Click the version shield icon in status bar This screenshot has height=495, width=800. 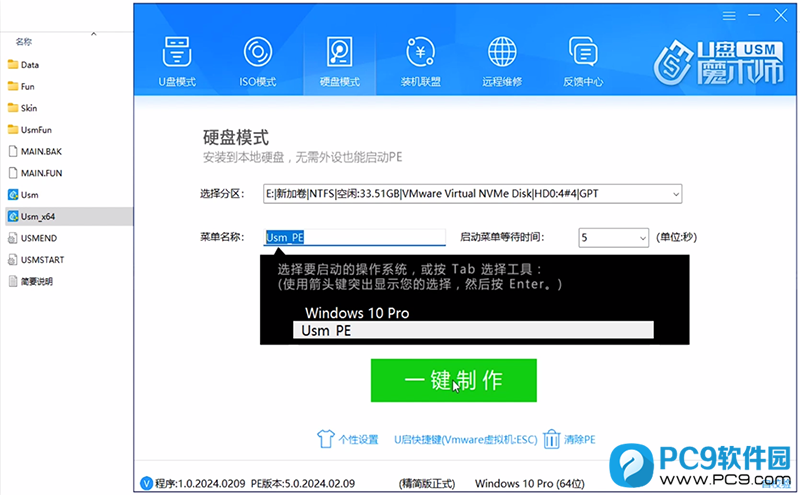(146, 483)
